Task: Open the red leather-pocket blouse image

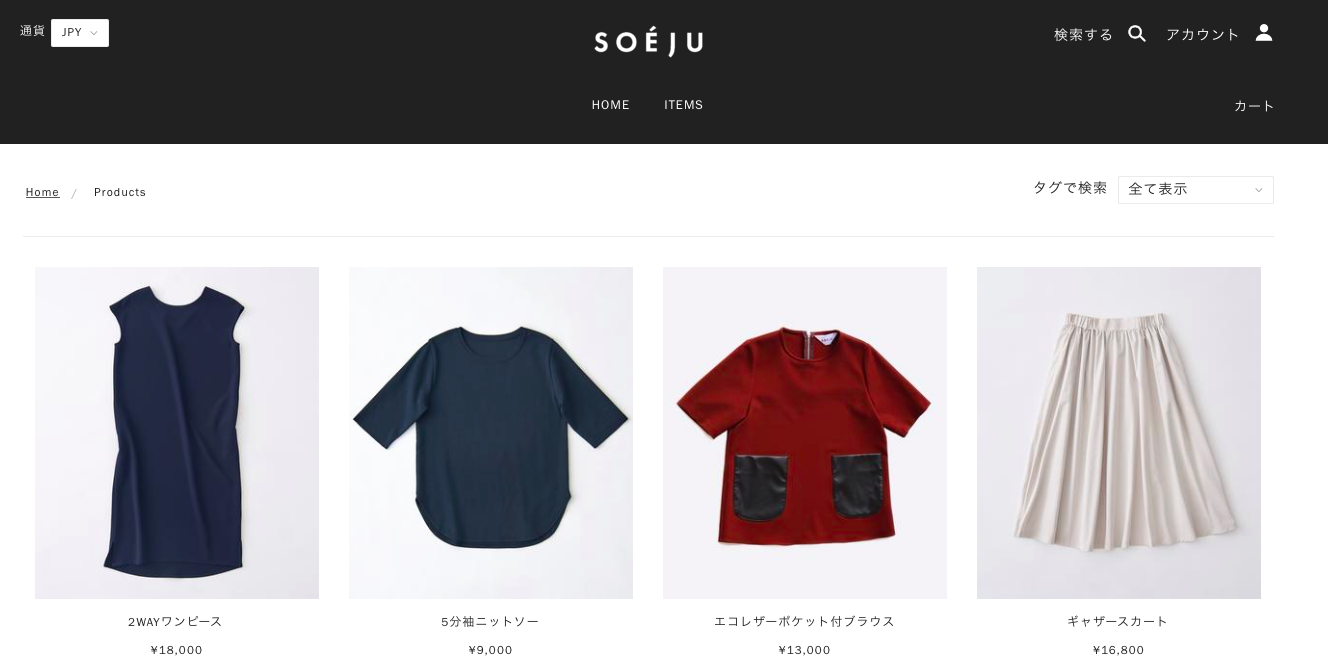Action: [x=805, y=433]
